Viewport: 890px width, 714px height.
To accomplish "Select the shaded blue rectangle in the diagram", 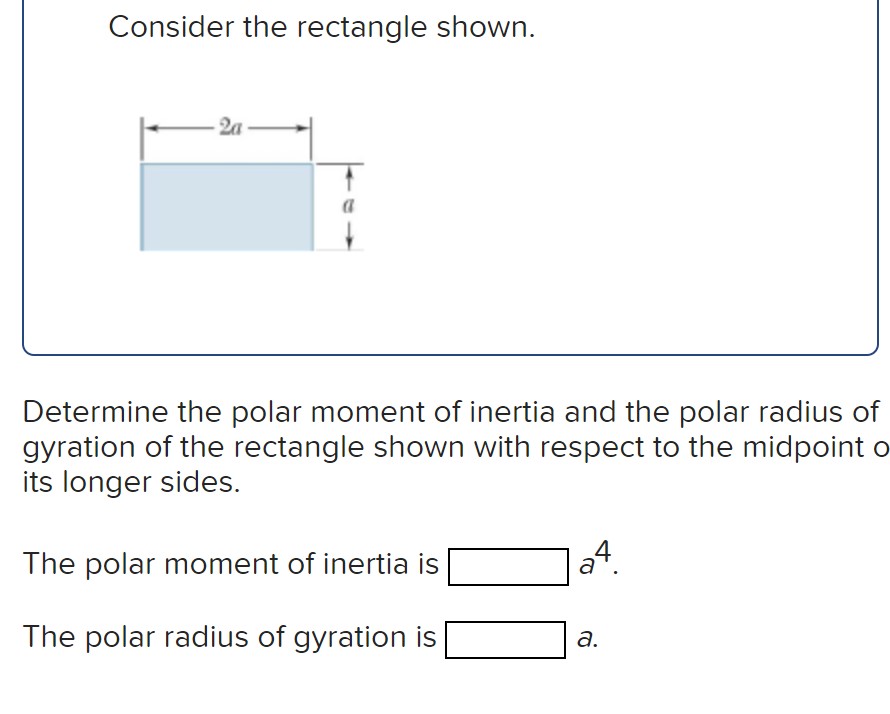I will [228, 205].
